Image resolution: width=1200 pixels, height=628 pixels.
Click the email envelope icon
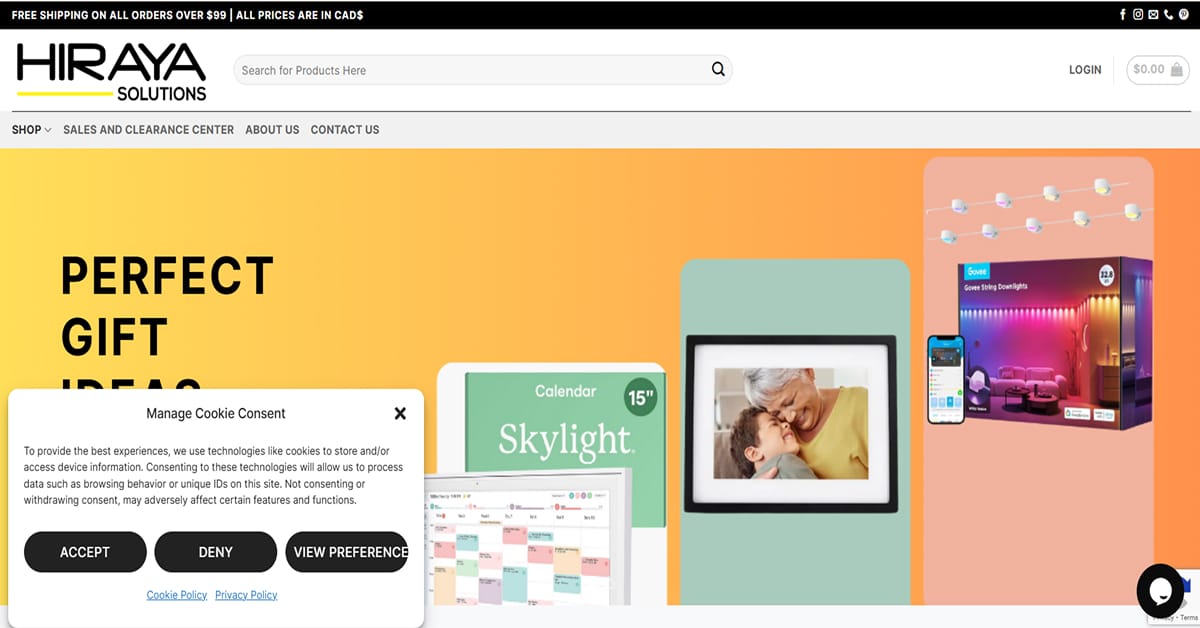coord(1153,15)
